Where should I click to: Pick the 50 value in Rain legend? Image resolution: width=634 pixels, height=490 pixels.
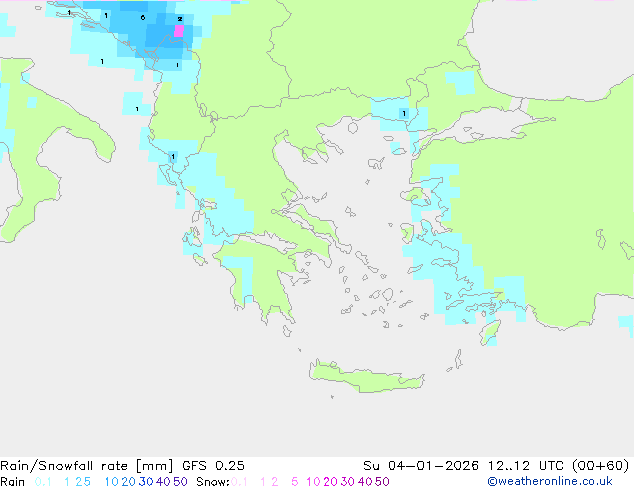click(180, 482)
